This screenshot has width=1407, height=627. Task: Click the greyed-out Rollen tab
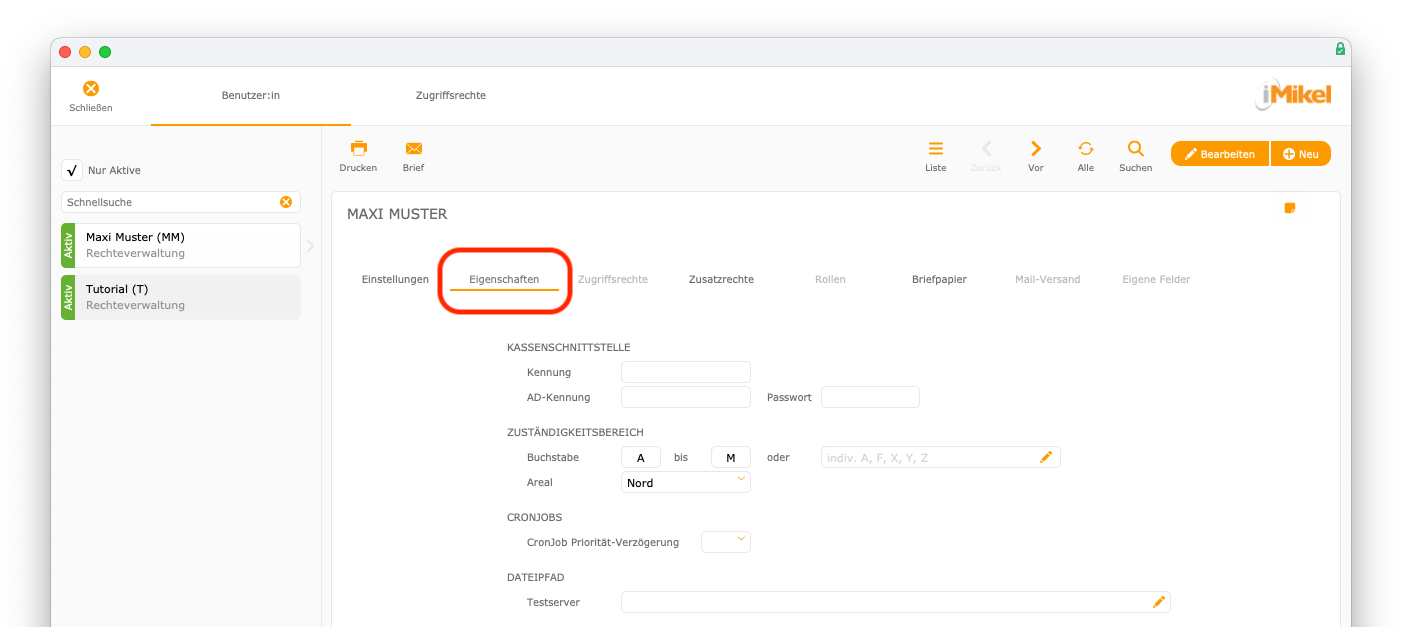[830, 279]
